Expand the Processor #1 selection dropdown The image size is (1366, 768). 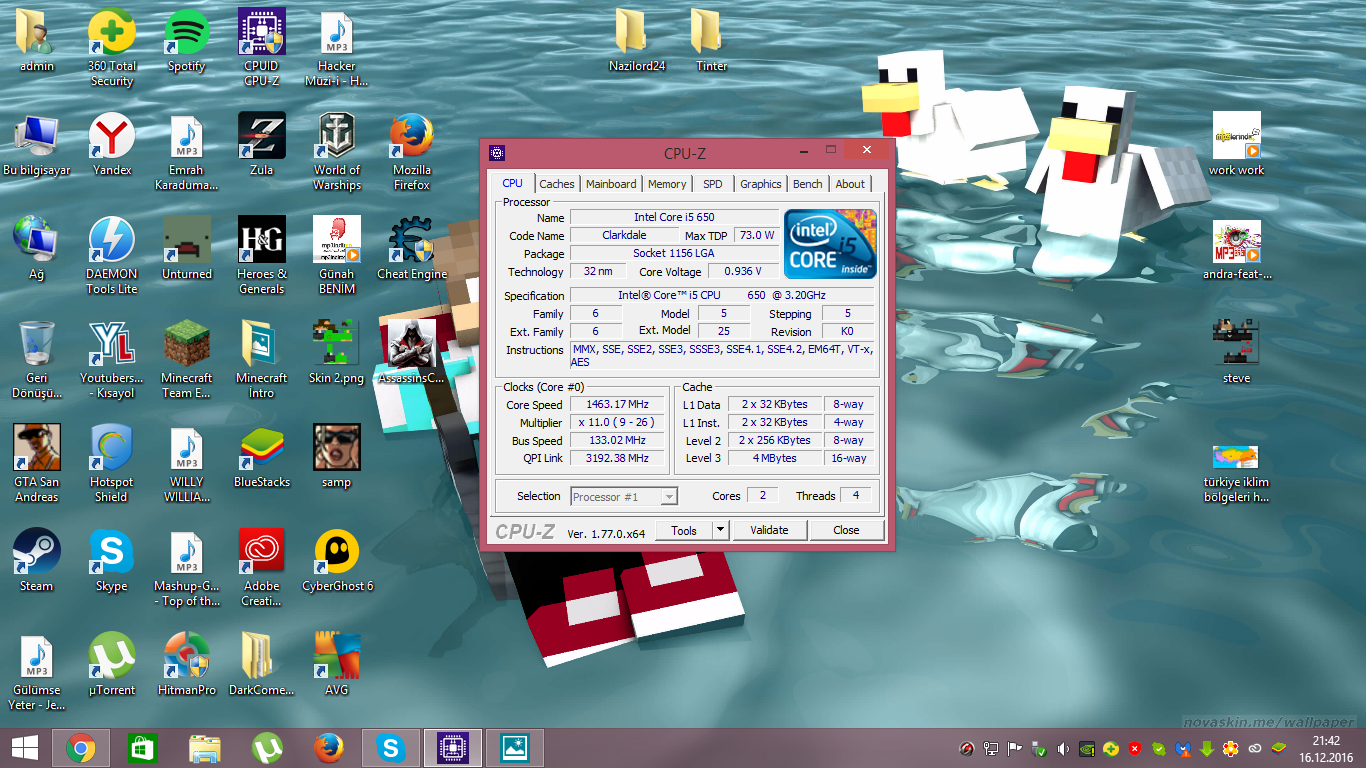point(669,497)
